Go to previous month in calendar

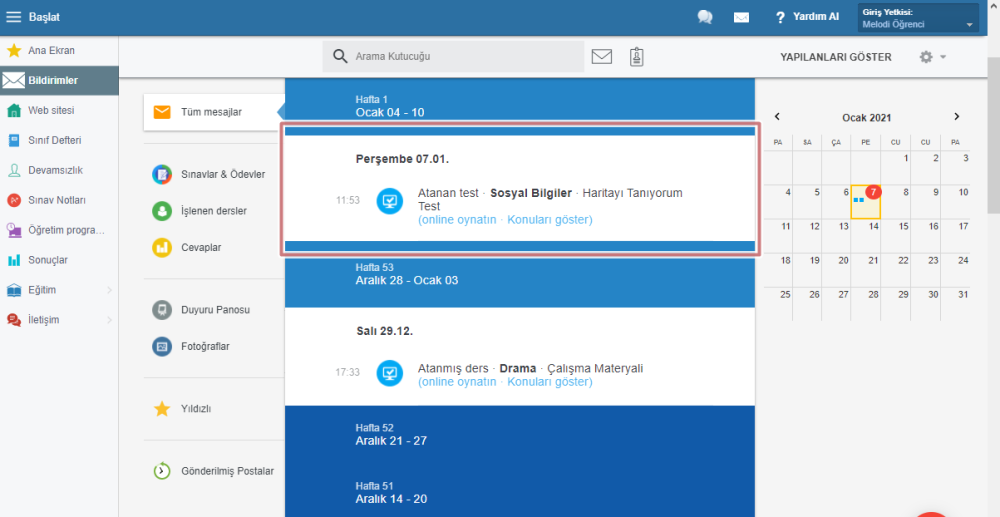(x=777, y=117)
